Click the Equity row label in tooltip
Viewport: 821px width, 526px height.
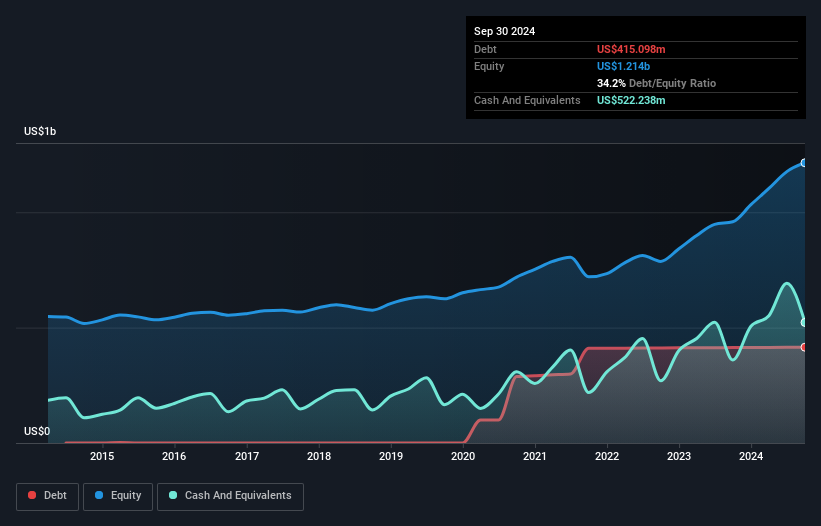[489, 66]
